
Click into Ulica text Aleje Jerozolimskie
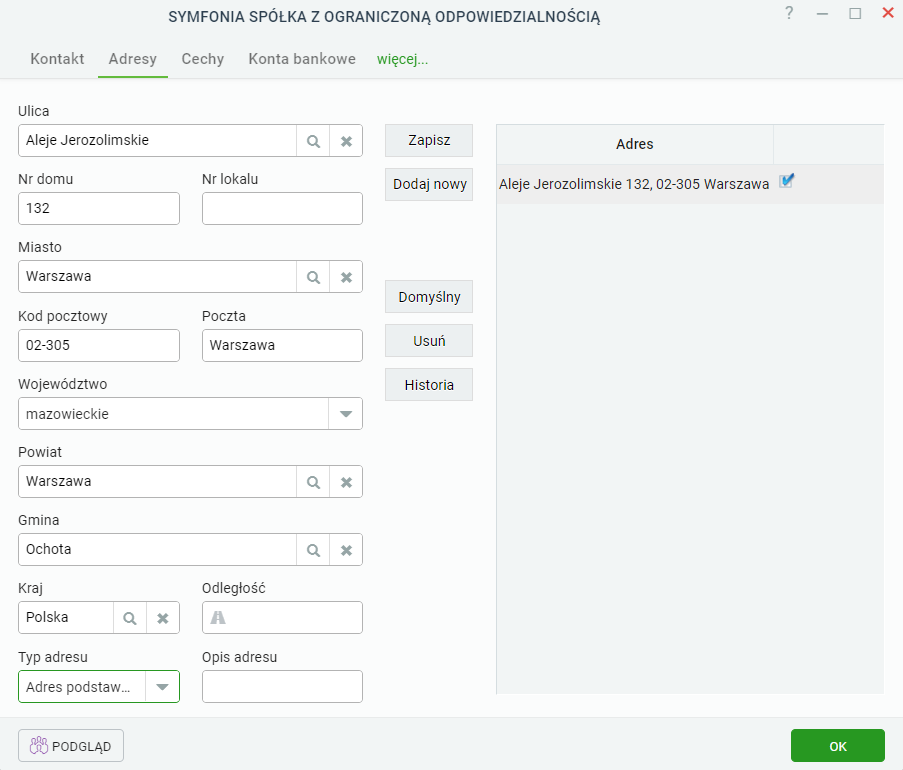coord(88,140)
